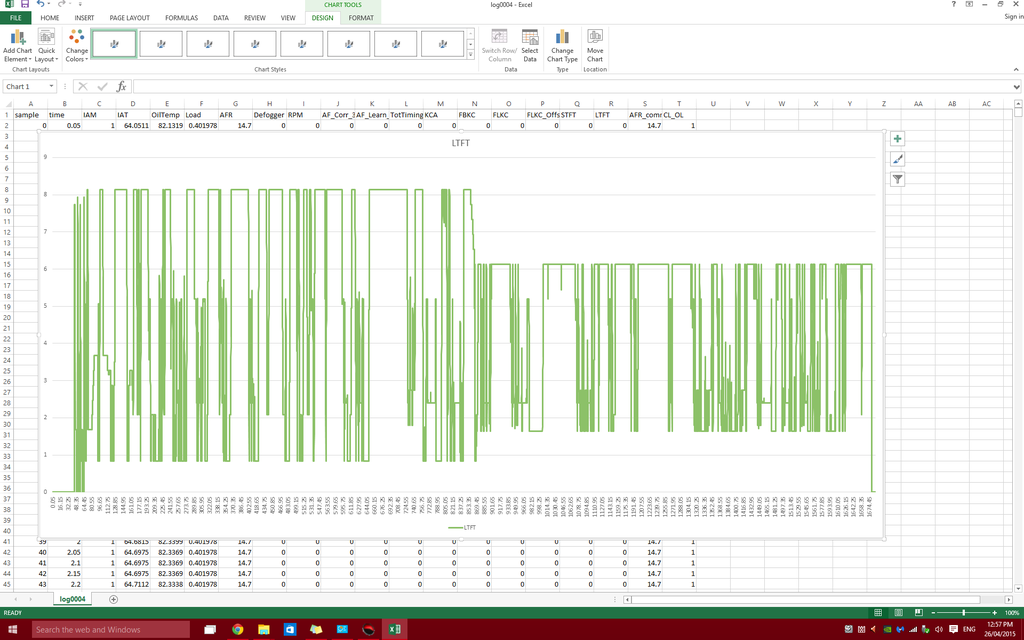The image size is (1024, 640).
Task: Open Chart Elements plus button beside chart
Action: point(897,139)
